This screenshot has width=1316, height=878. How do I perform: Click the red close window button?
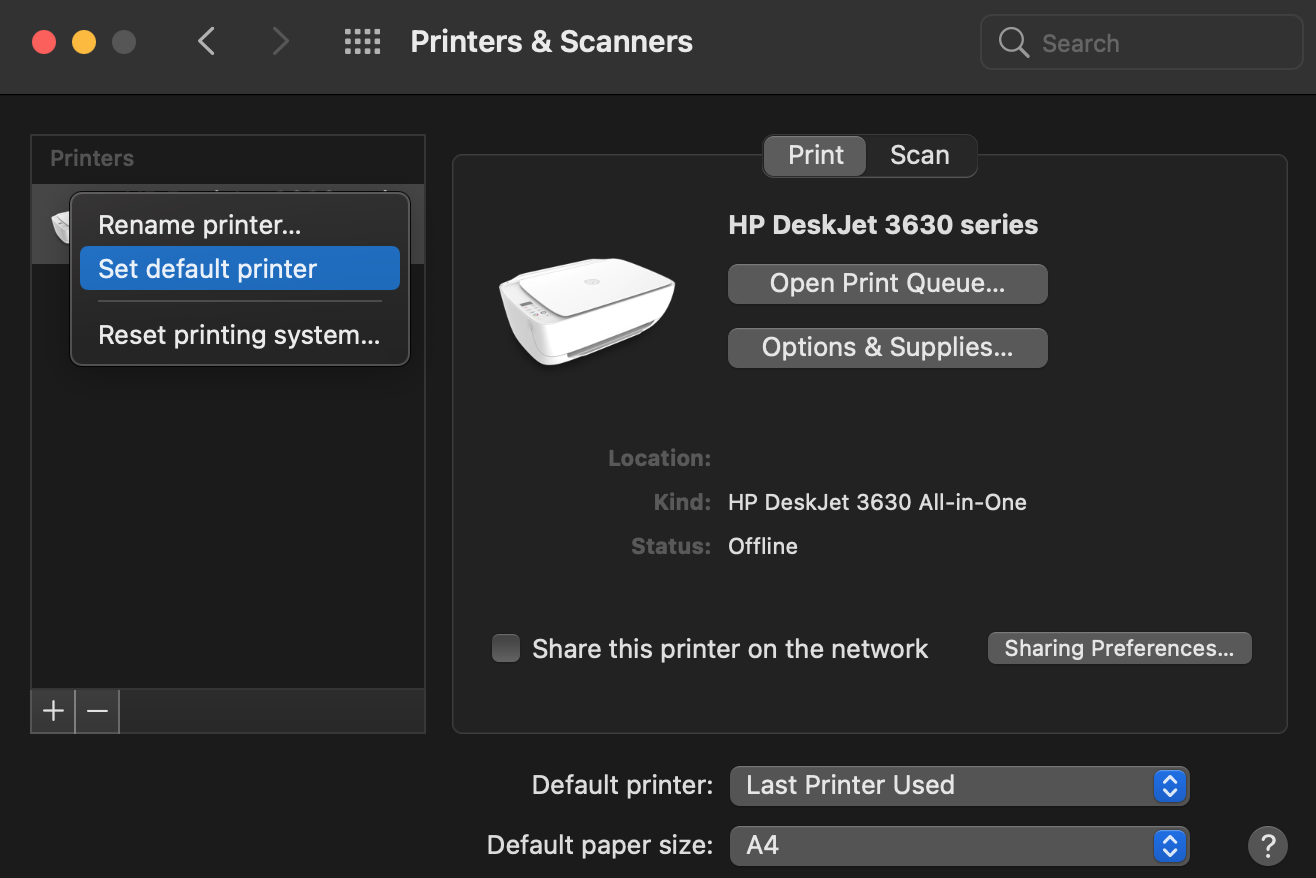pyautogui.click(x=44, y=42)
